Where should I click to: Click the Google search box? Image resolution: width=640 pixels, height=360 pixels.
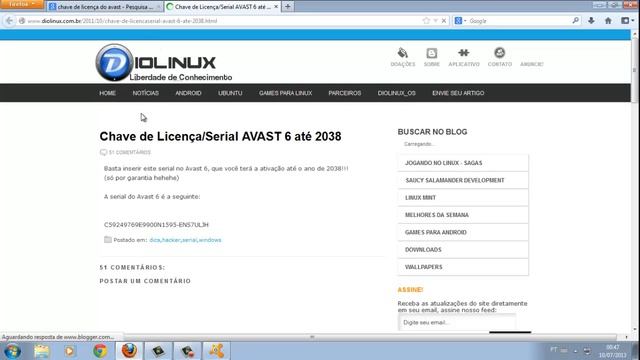tap(518, 21)
